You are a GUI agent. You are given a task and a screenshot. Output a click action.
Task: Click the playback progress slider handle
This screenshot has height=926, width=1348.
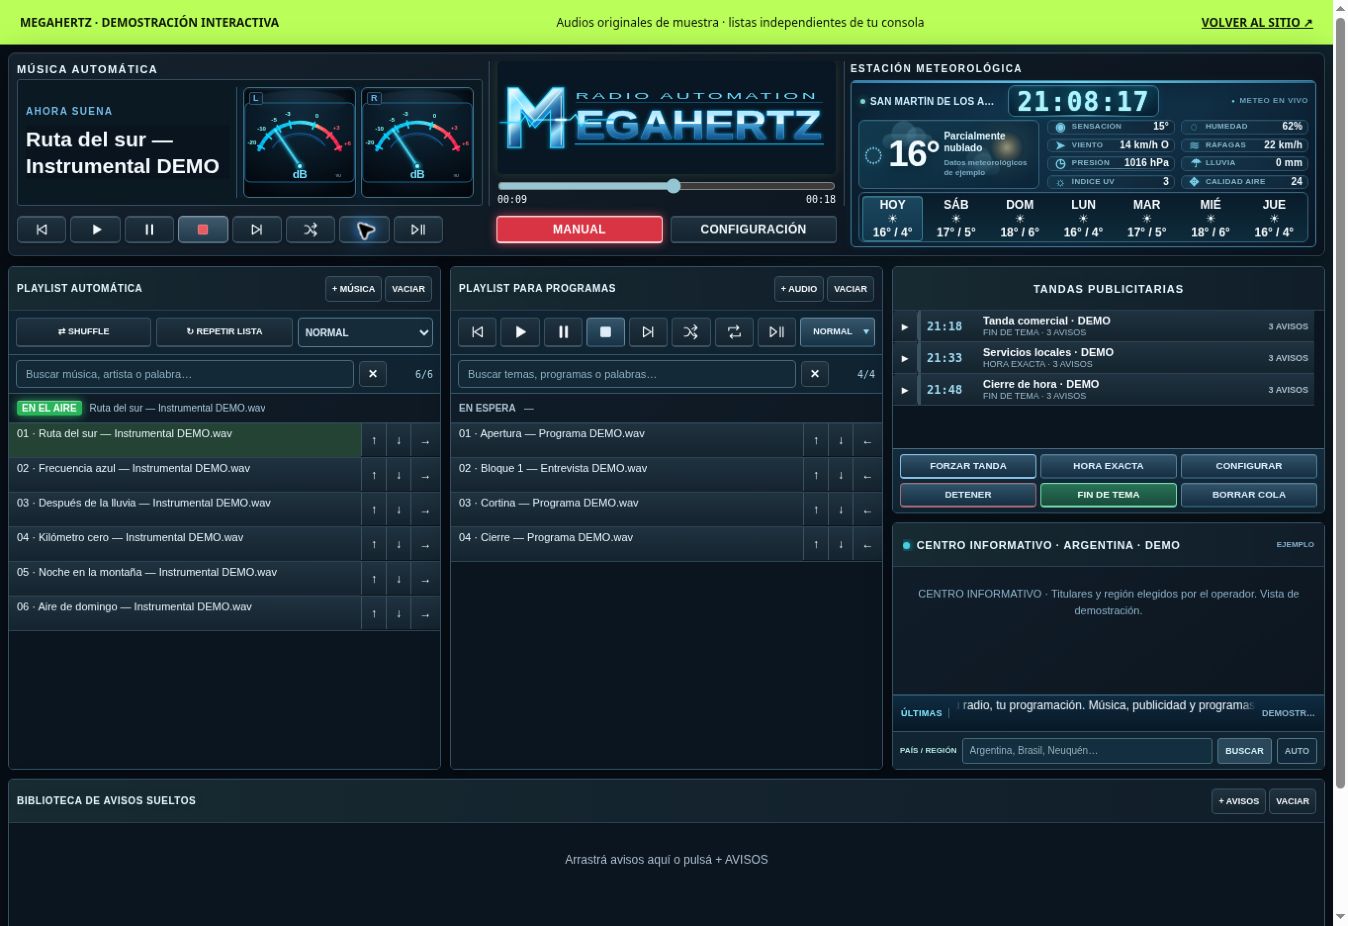(673, 186)
